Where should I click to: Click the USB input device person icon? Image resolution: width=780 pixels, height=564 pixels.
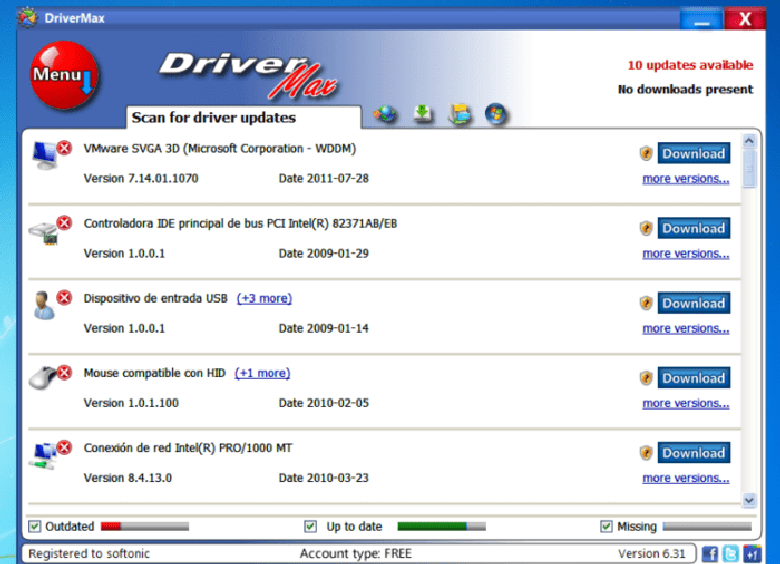coord(44,305)
